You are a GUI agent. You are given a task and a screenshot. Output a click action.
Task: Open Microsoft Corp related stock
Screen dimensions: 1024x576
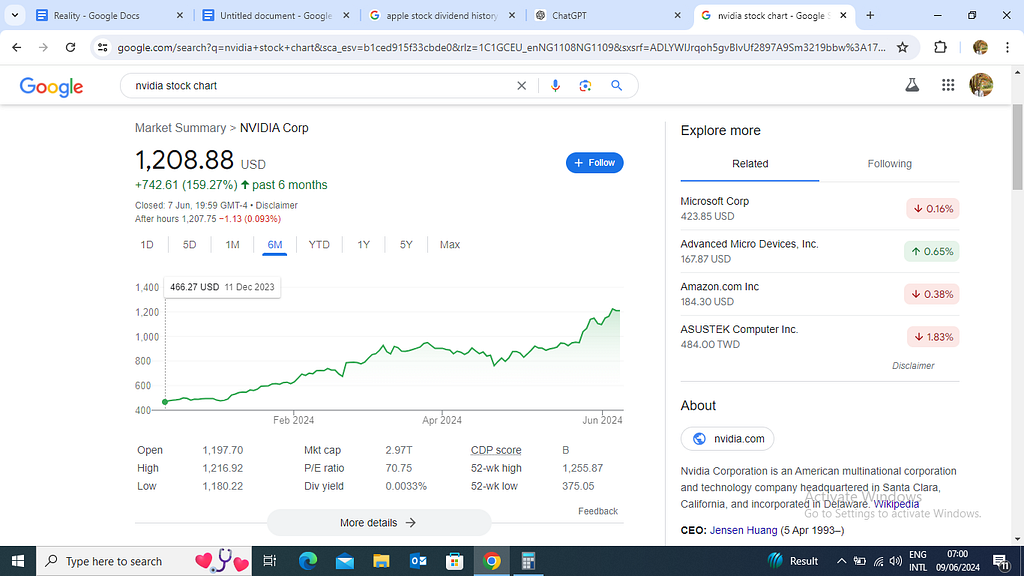point(820,208)
